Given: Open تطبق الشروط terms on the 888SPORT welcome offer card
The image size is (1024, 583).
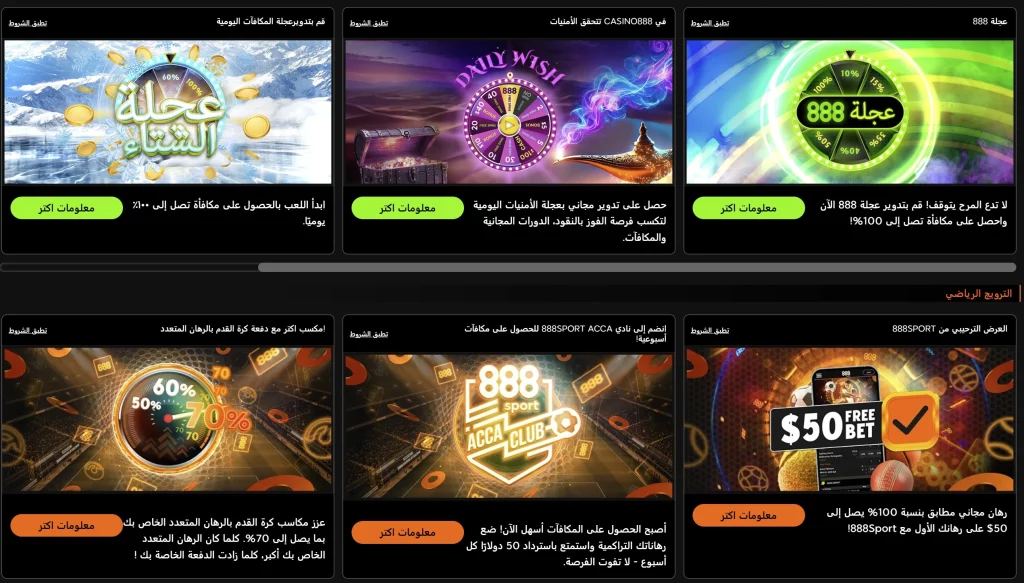Looking at the screenshot, I should coord(710,330).
